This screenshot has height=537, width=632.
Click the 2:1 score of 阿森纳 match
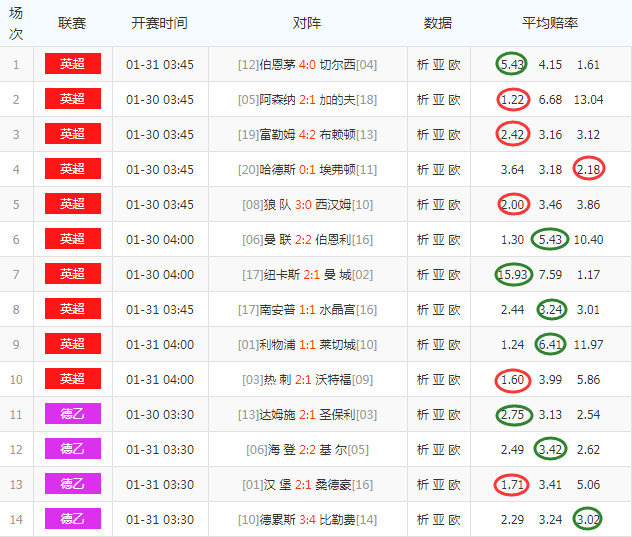coord(307,100)
